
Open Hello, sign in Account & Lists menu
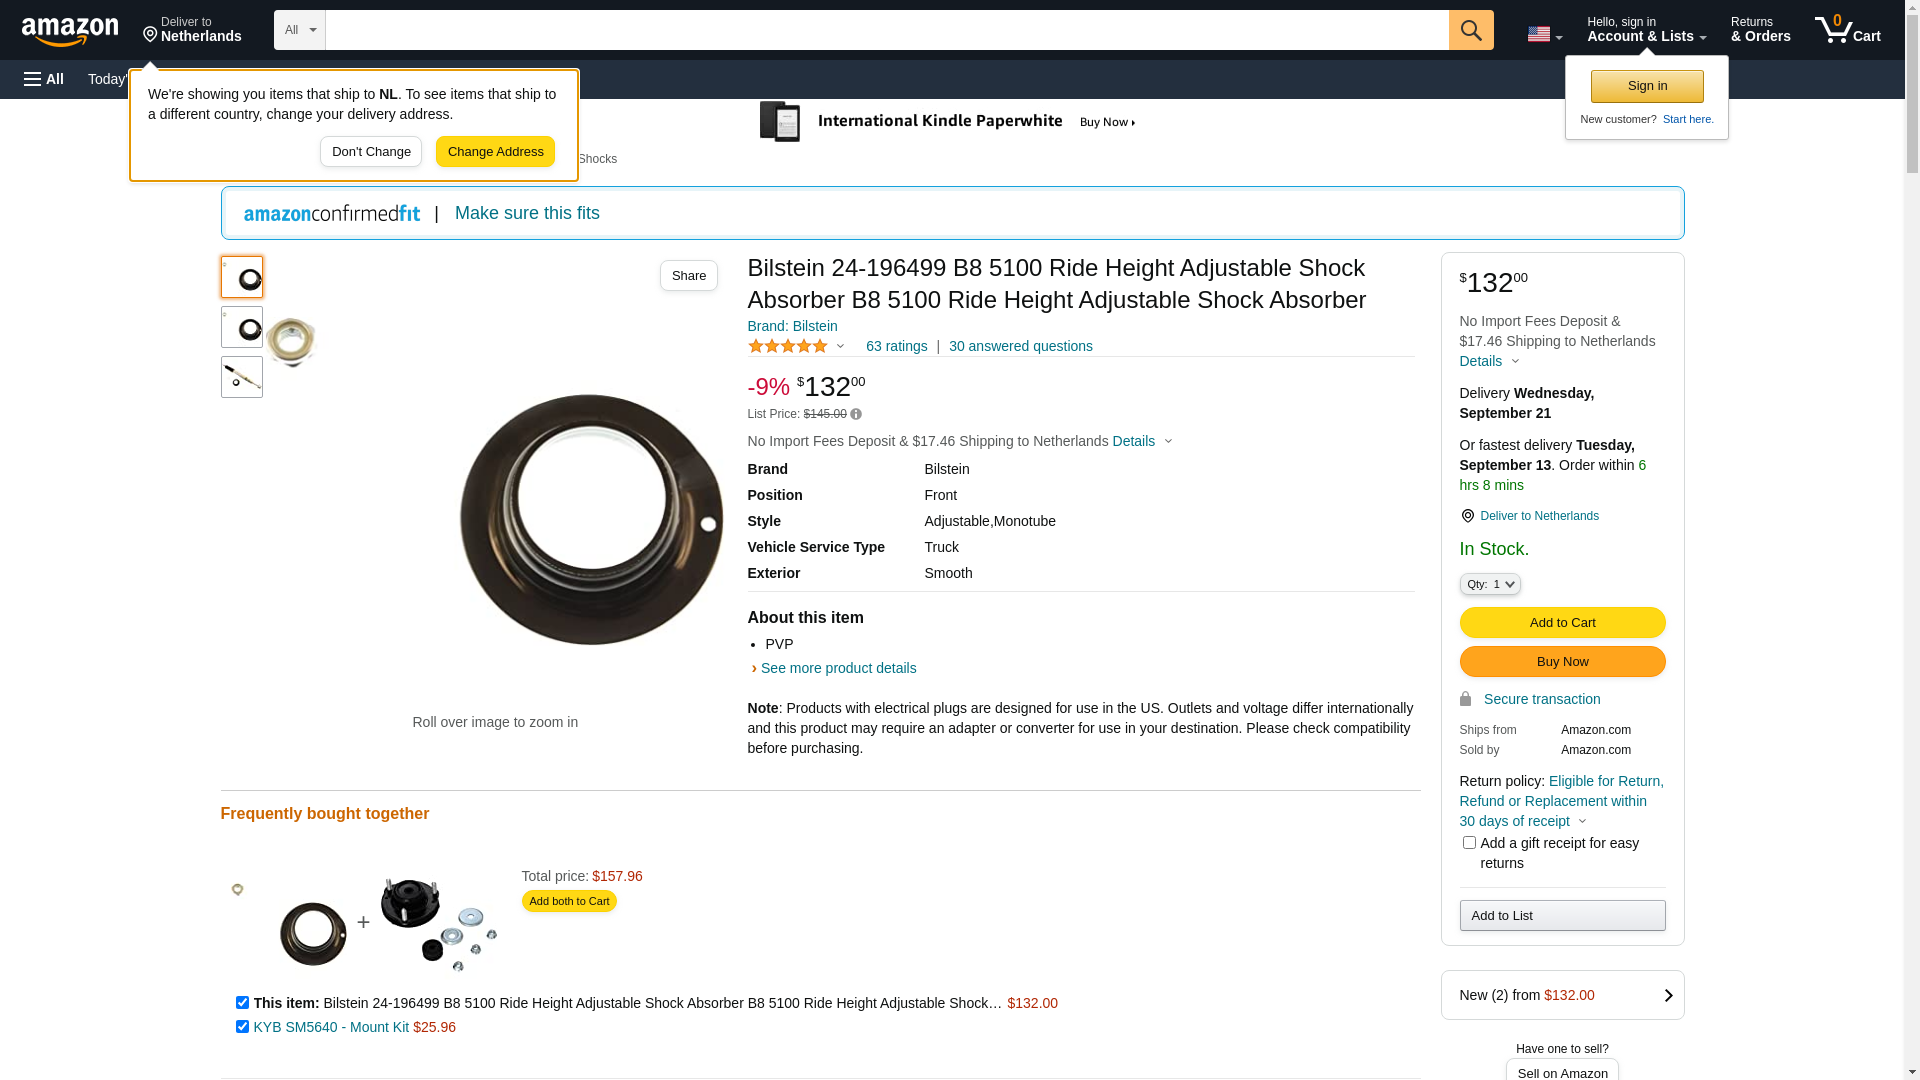coord(1646,30)
